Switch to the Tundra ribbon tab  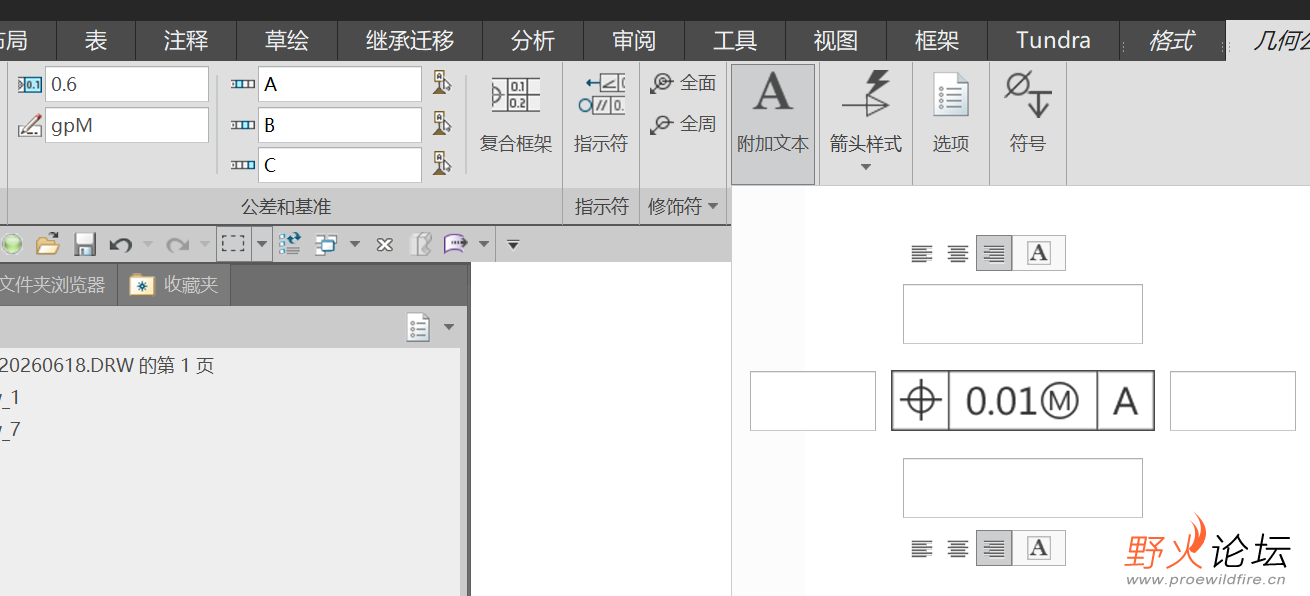[1053, 41]
